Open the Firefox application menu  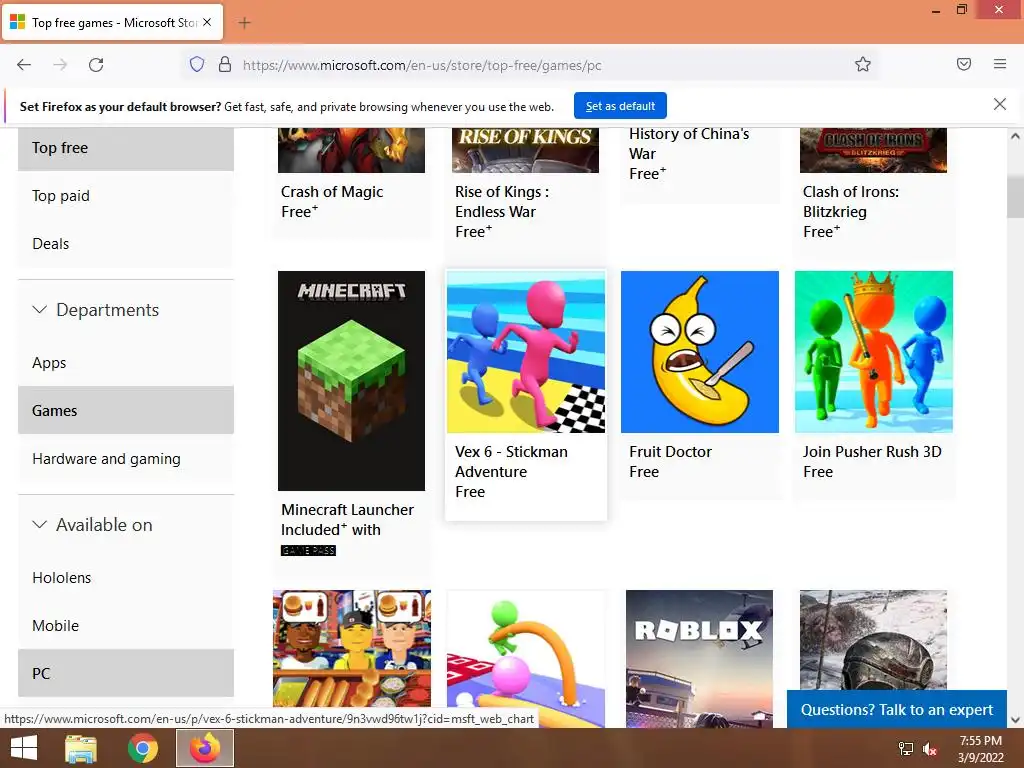coord(1000,64)
